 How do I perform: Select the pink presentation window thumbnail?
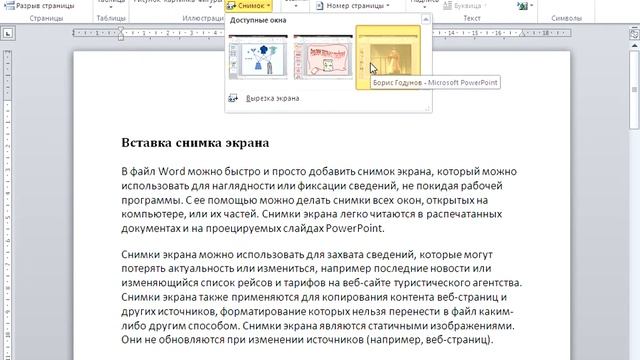[323, 57]
